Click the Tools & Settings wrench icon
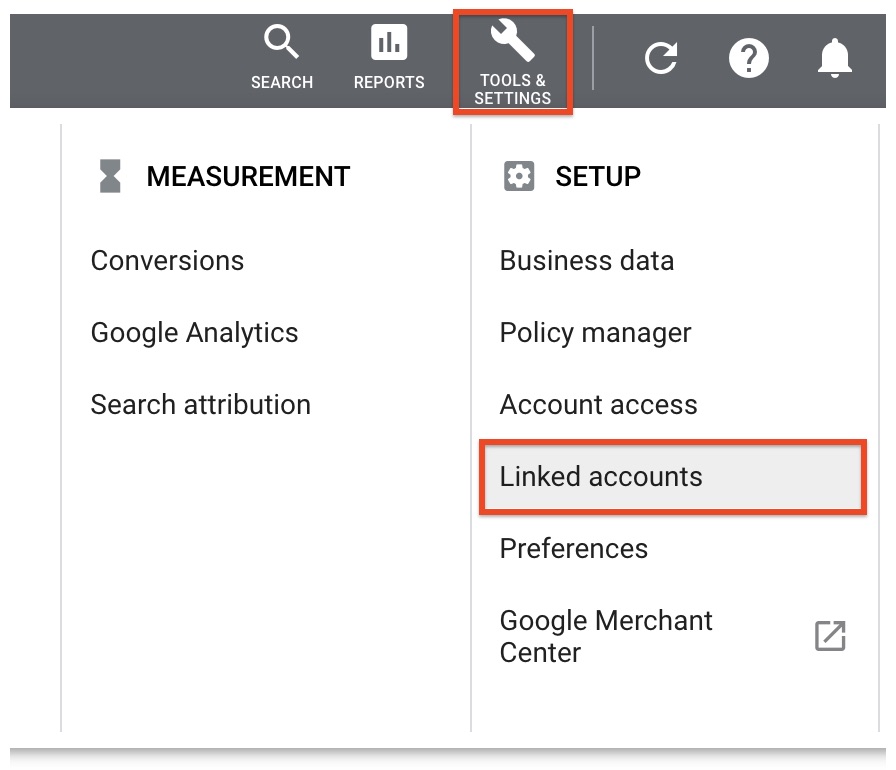The image size is (896, 770). (x=513, y=40)
